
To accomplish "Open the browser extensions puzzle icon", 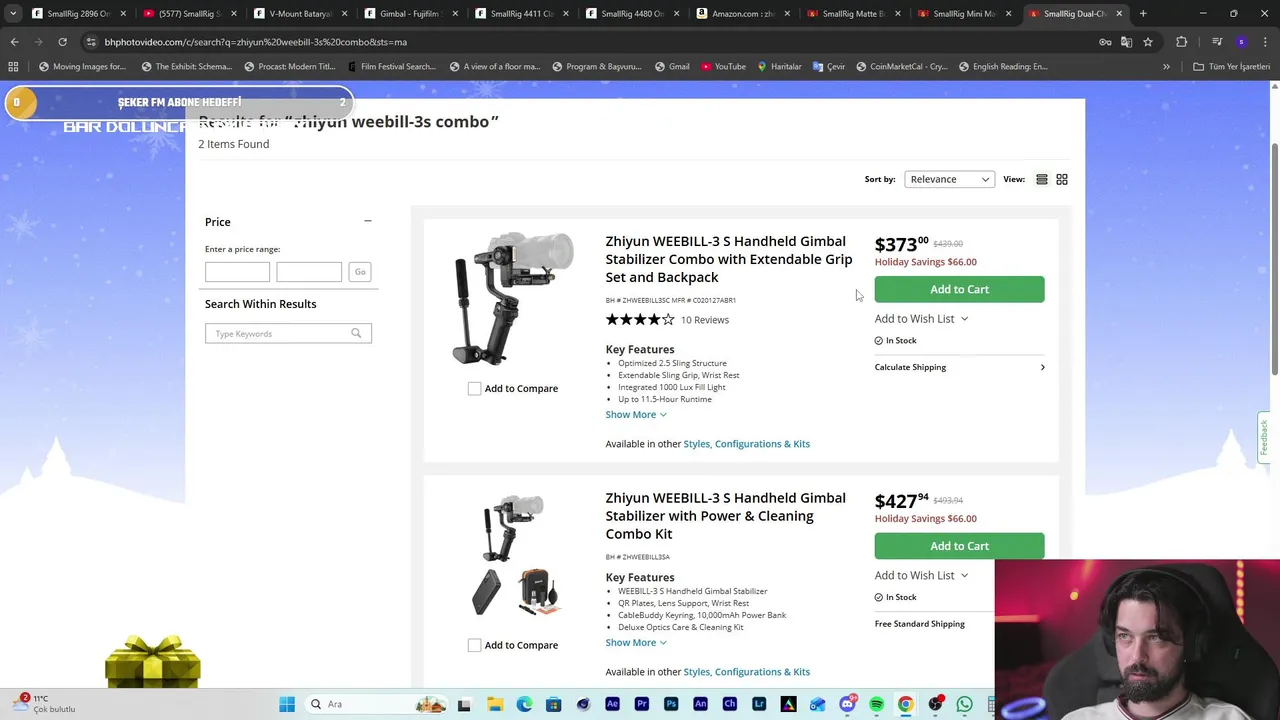I will [1181, 42].
